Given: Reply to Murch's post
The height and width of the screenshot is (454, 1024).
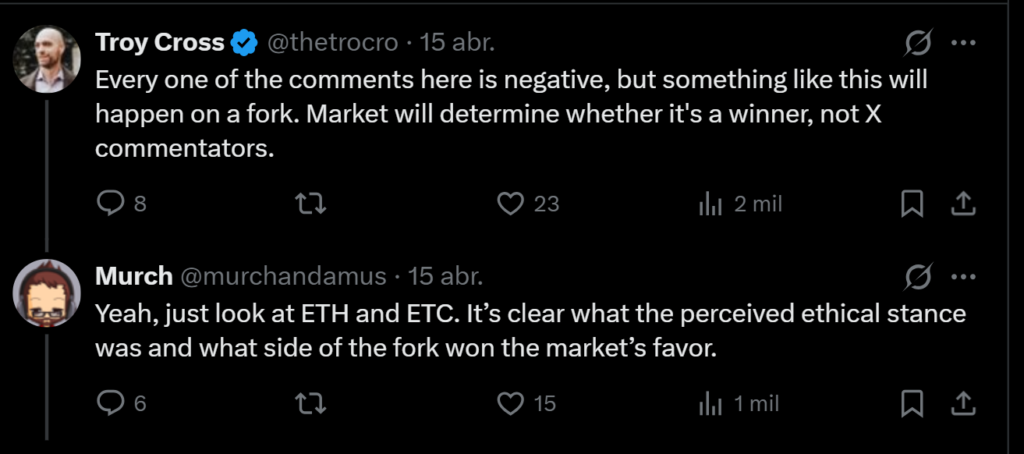Looking at the screenshot, I should click(x=109, y=403).
